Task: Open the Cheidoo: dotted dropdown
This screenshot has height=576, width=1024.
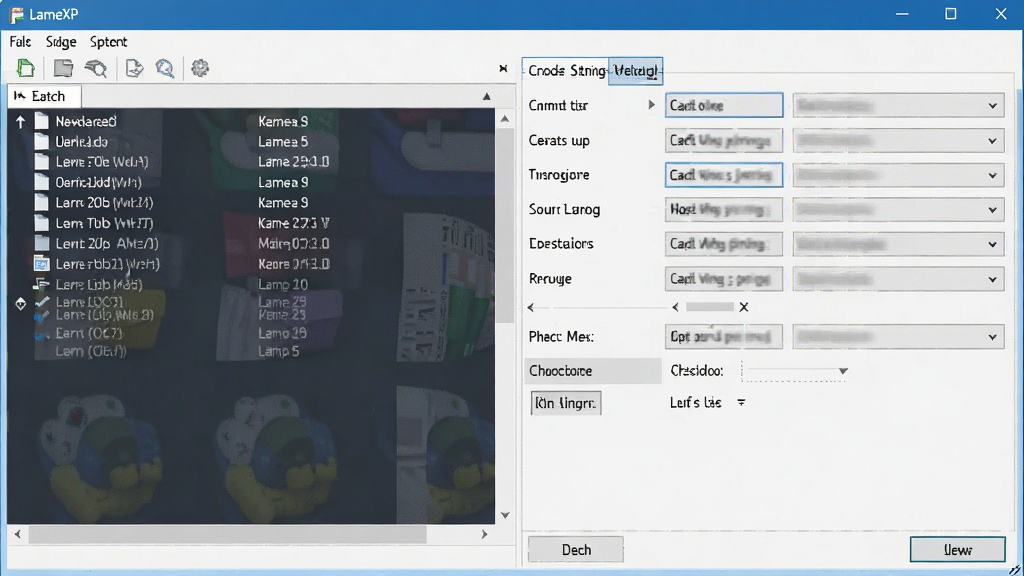Action: point(795,371)
